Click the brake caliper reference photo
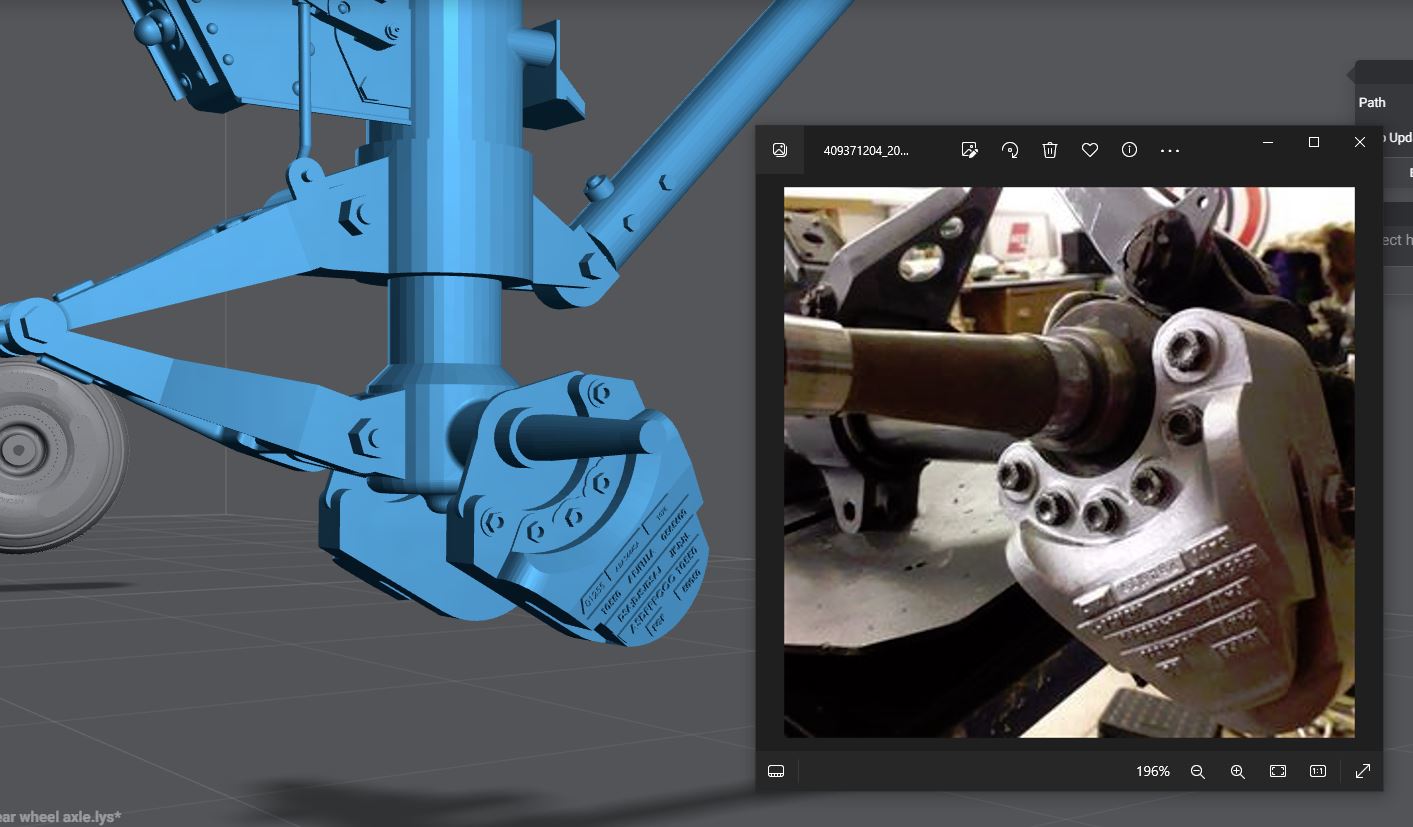The width and height of the screenshot is (1413, 827). click(1069, 462)
